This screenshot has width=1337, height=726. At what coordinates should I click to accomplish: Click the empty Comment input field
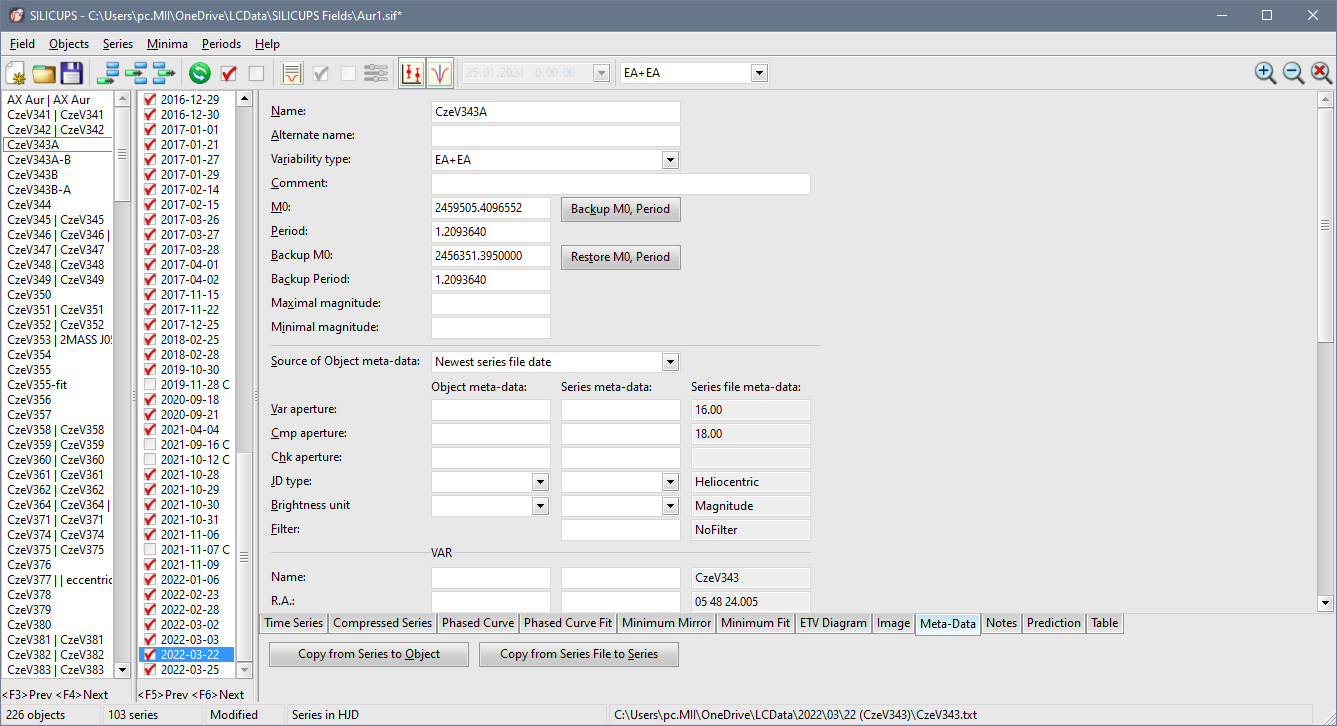(620, 184)
